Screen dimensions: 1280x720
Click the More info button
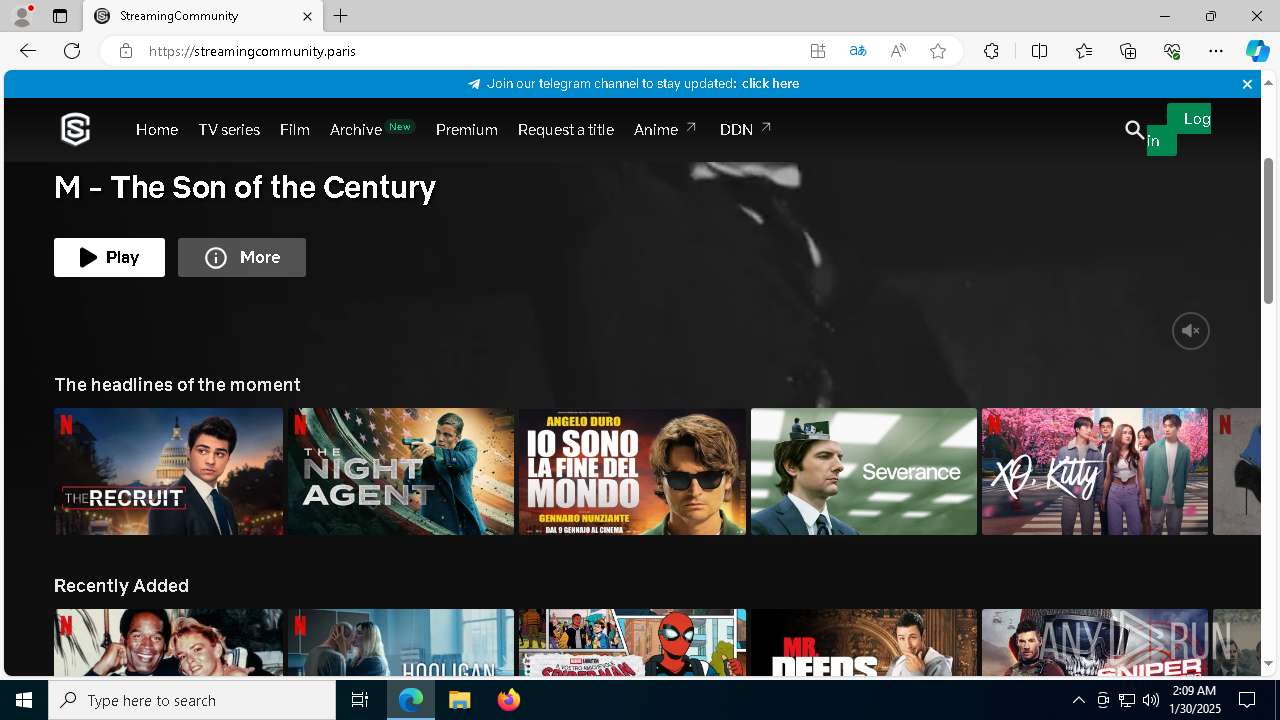pyautogui.click(x=242, y=257)
